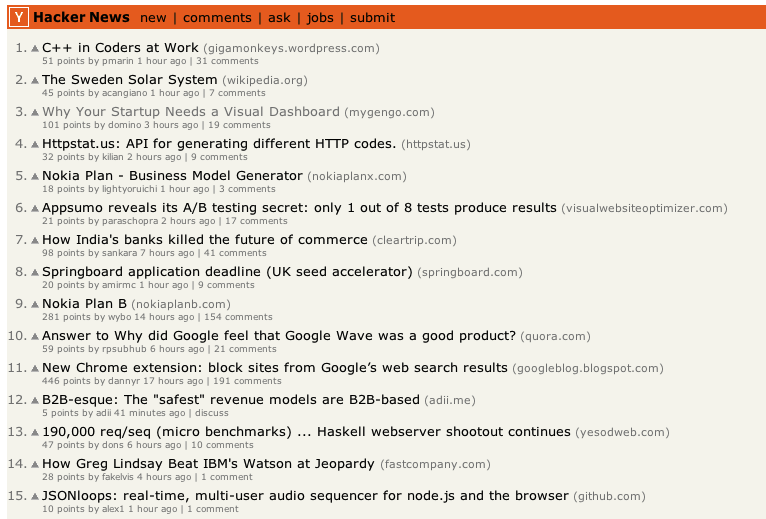
Task: Upvote the JSONloops audio sequencer story
Action: click(x=35, y=496)
